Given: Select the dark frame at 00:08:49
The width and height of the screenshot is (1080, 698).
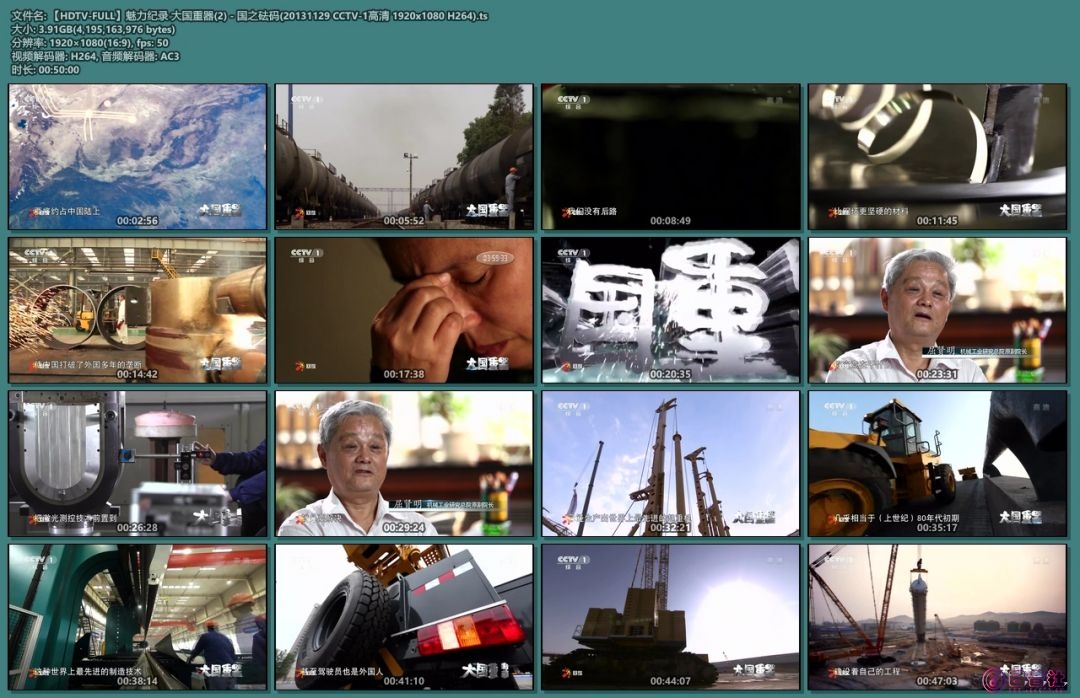Looking at the screenshot, I should tap(671, 156).
